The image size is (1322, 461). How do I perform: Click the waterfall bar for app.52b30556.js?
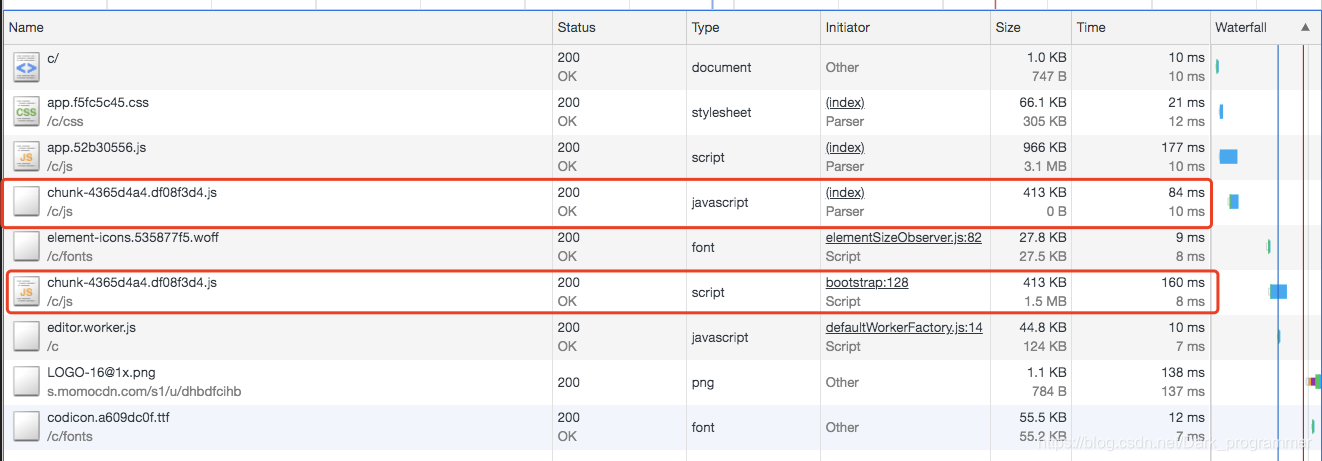pyautogui.click(x=1228, y=157)
